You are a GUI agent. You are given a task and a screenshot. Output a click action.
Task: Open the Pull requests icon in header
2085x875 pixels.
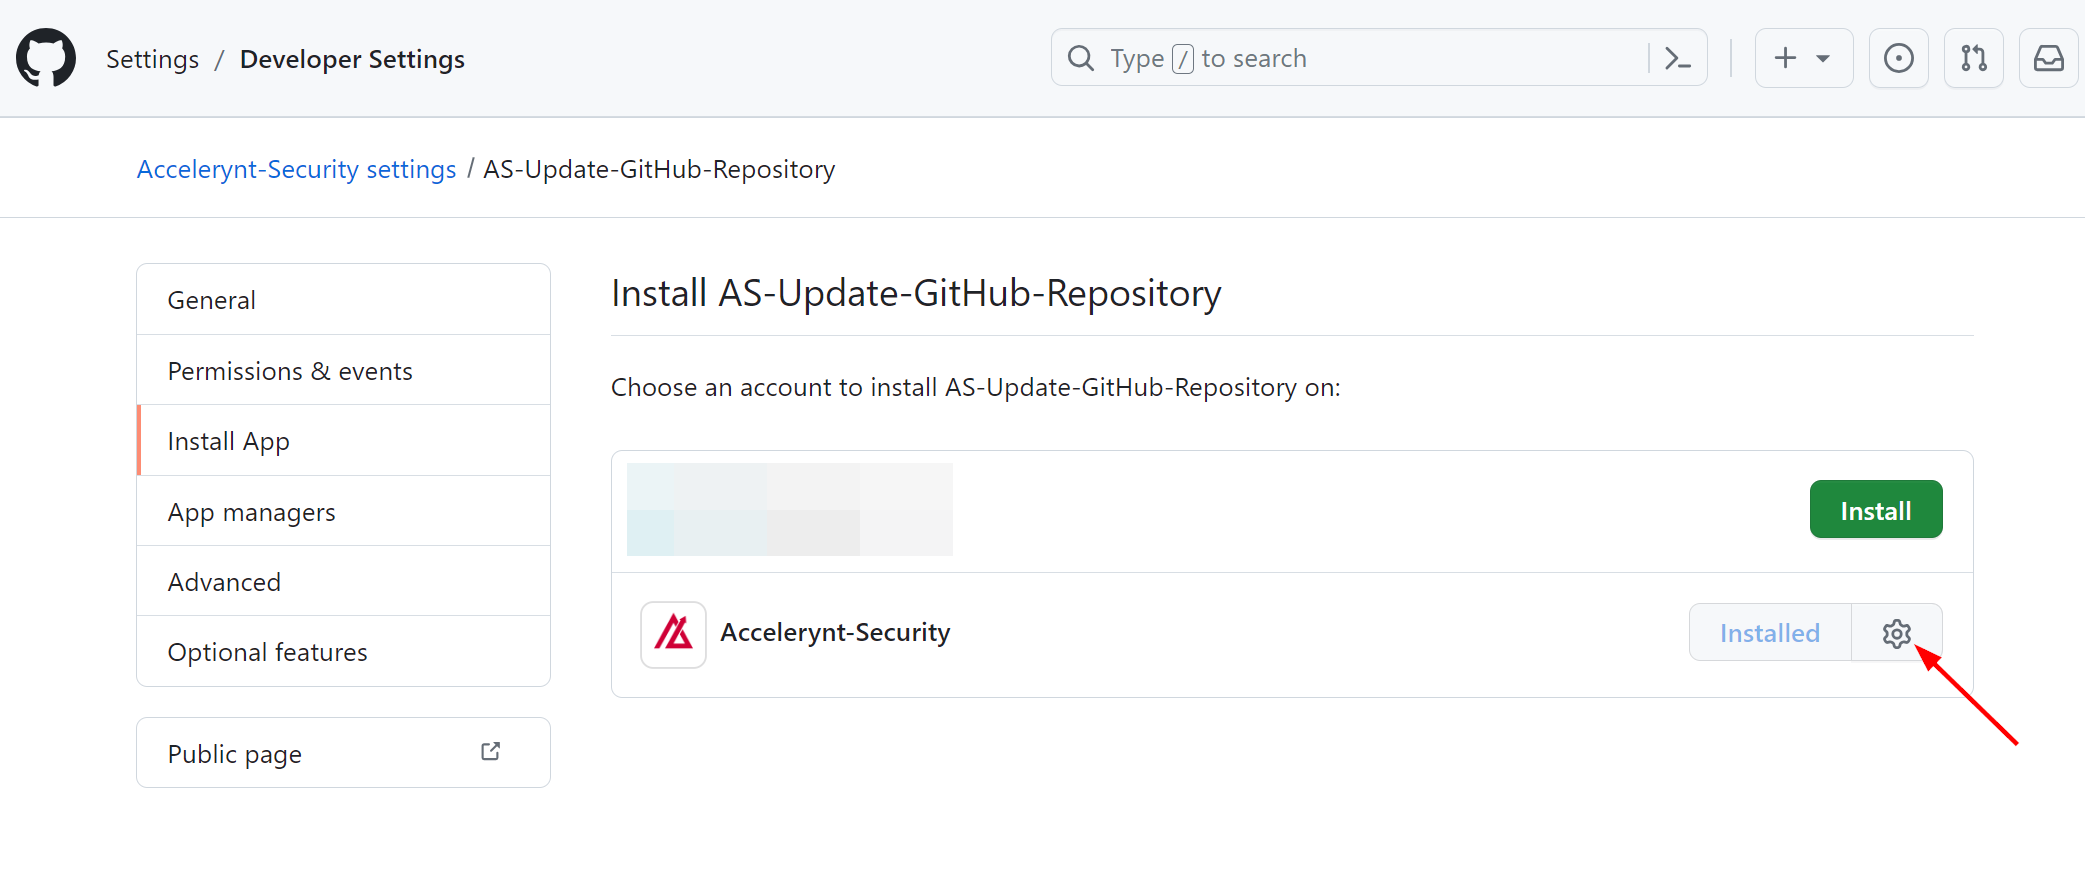pyautogui.click(x=1973, y=58)
